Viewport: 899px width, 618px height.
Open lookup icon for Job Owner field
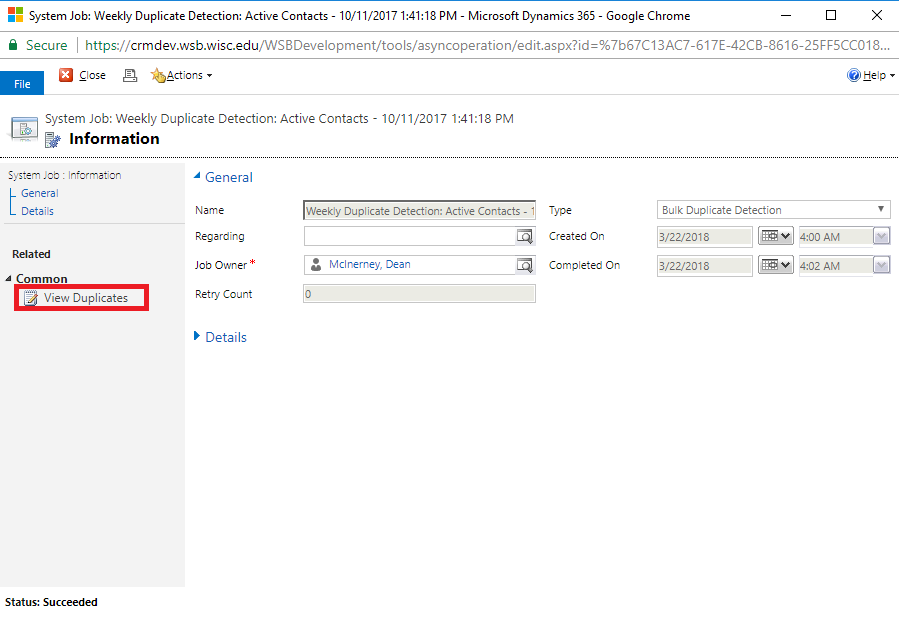(x=525, y=265)
